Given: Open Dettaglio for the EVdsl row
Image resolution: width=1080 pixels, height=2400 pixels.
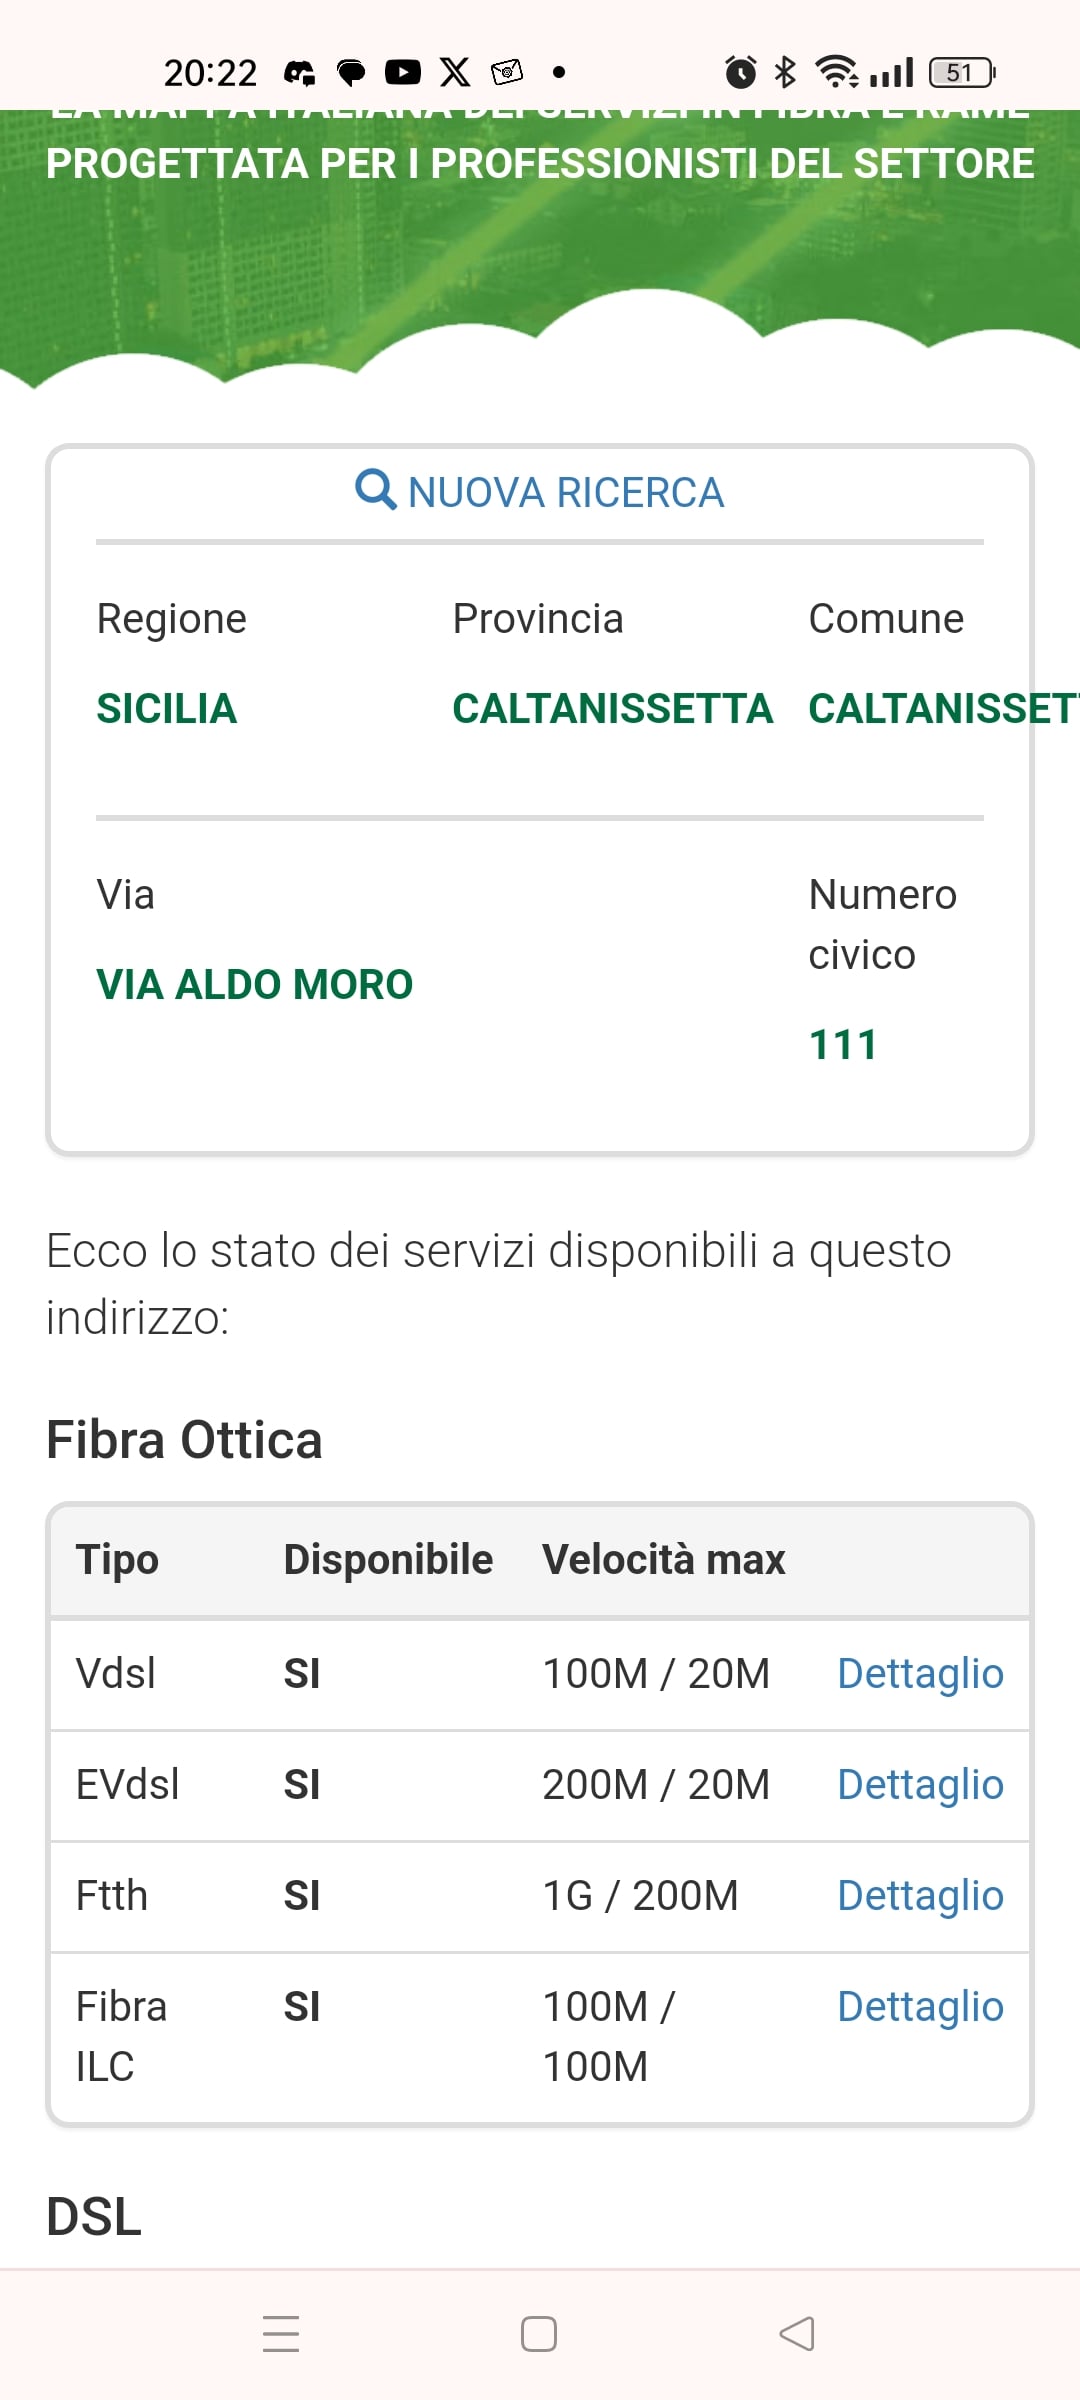Looking at the screenshot, I should [920, 1785].
